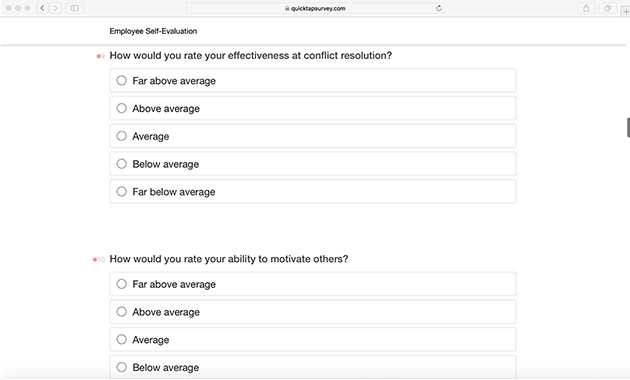The image size is (630, 380).
Task: Show all tabs overview icon
Action: [608, 8]
